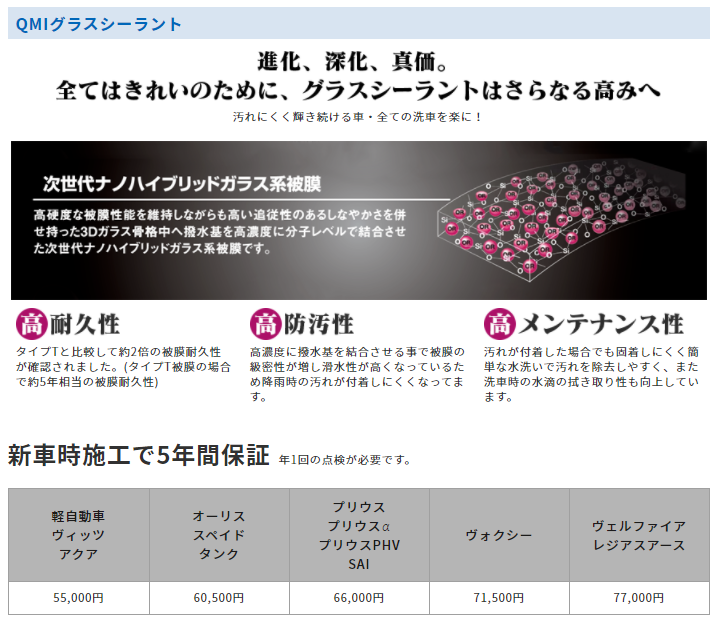
Task: Click the 耐久性 feature heading
Action: tap(84, 324)
